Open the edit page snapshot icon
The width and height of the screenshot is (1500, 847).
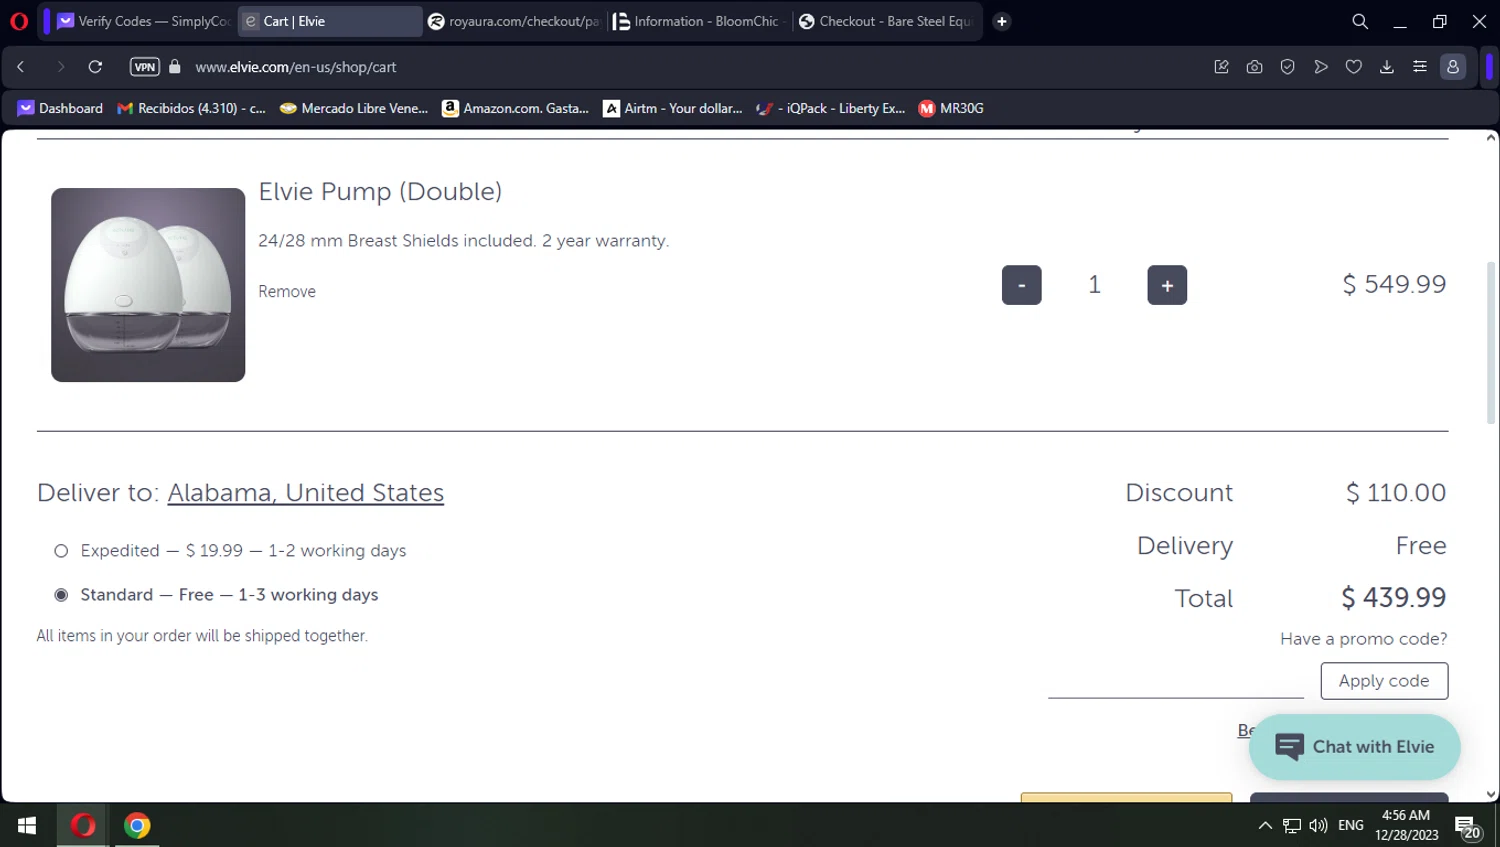pyautogui.click(x=1221, y=67)
